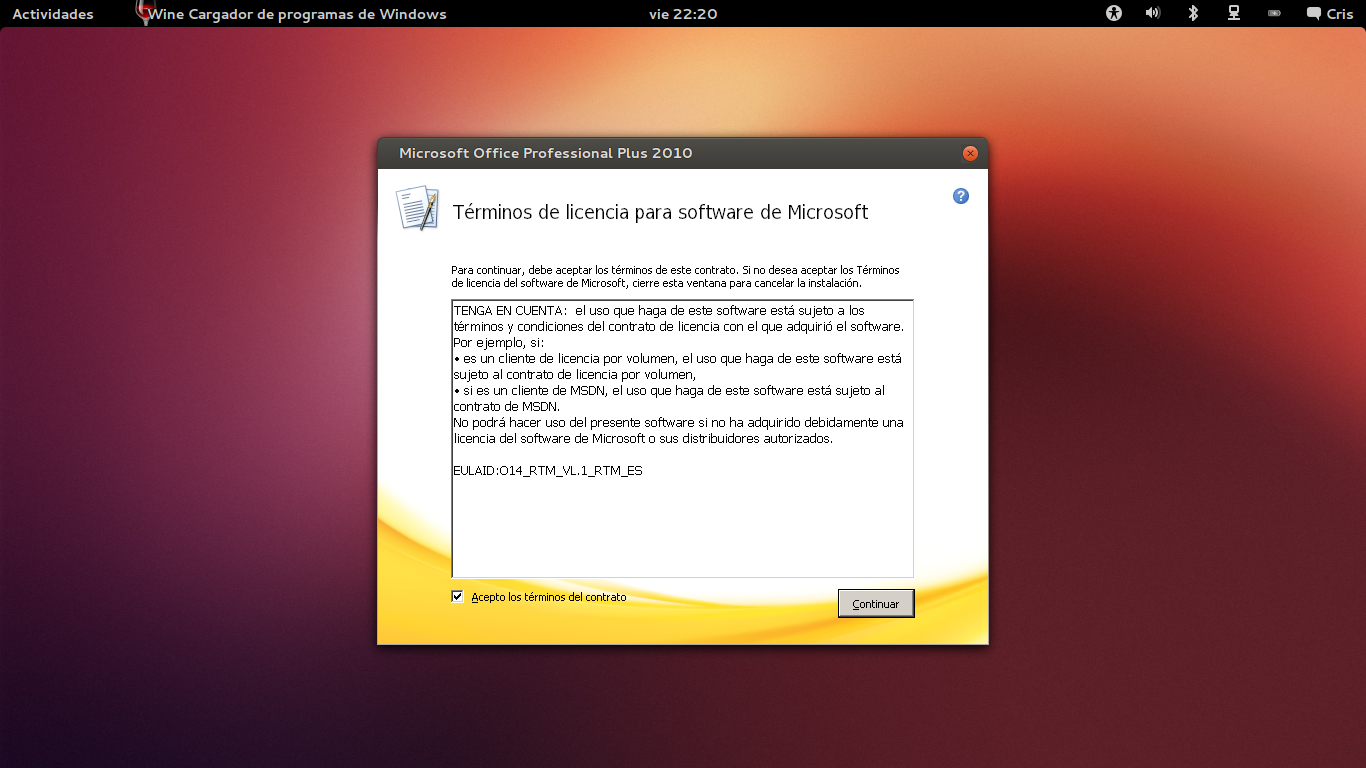The width and height of the screenshot is (1366, 768).
Task: Open the volume control icon
Action: (x=1153, y=13)
